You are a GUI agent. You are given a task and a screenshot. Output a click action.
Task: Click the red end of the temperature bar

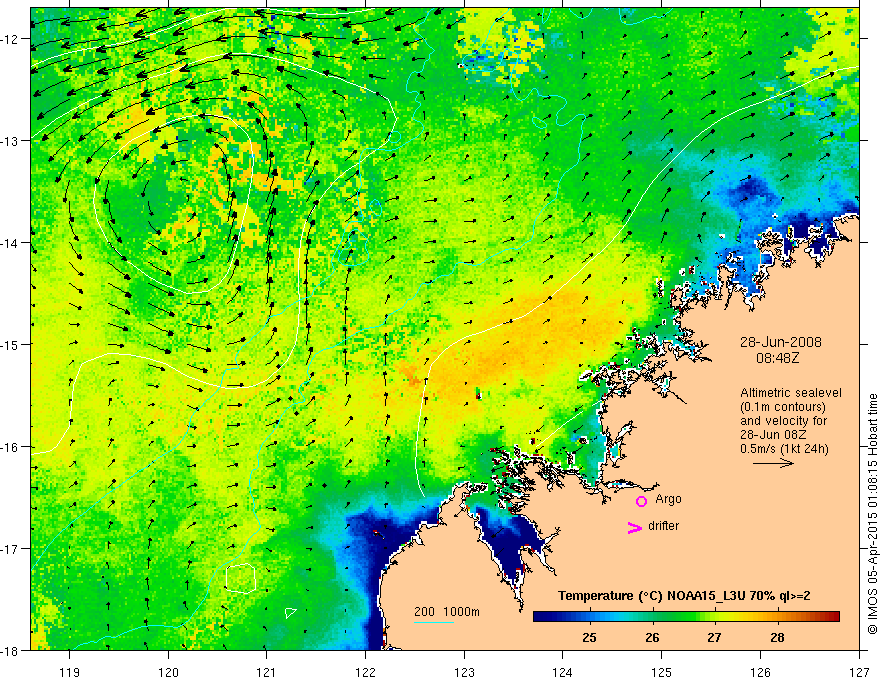point(833,616)
